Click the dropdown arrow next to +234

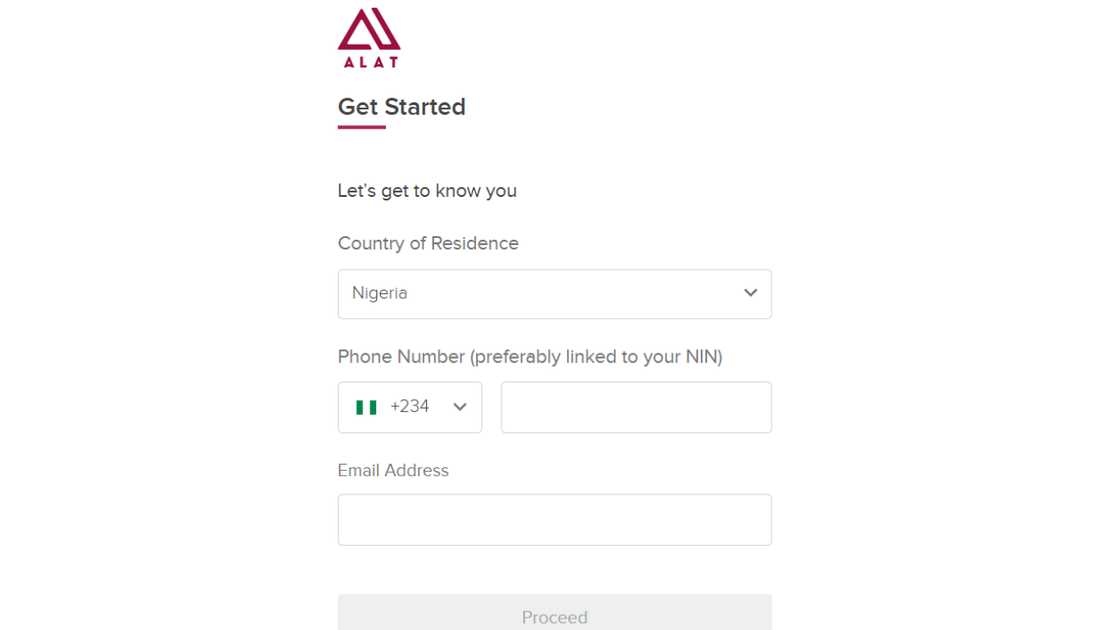click(459, 407)
